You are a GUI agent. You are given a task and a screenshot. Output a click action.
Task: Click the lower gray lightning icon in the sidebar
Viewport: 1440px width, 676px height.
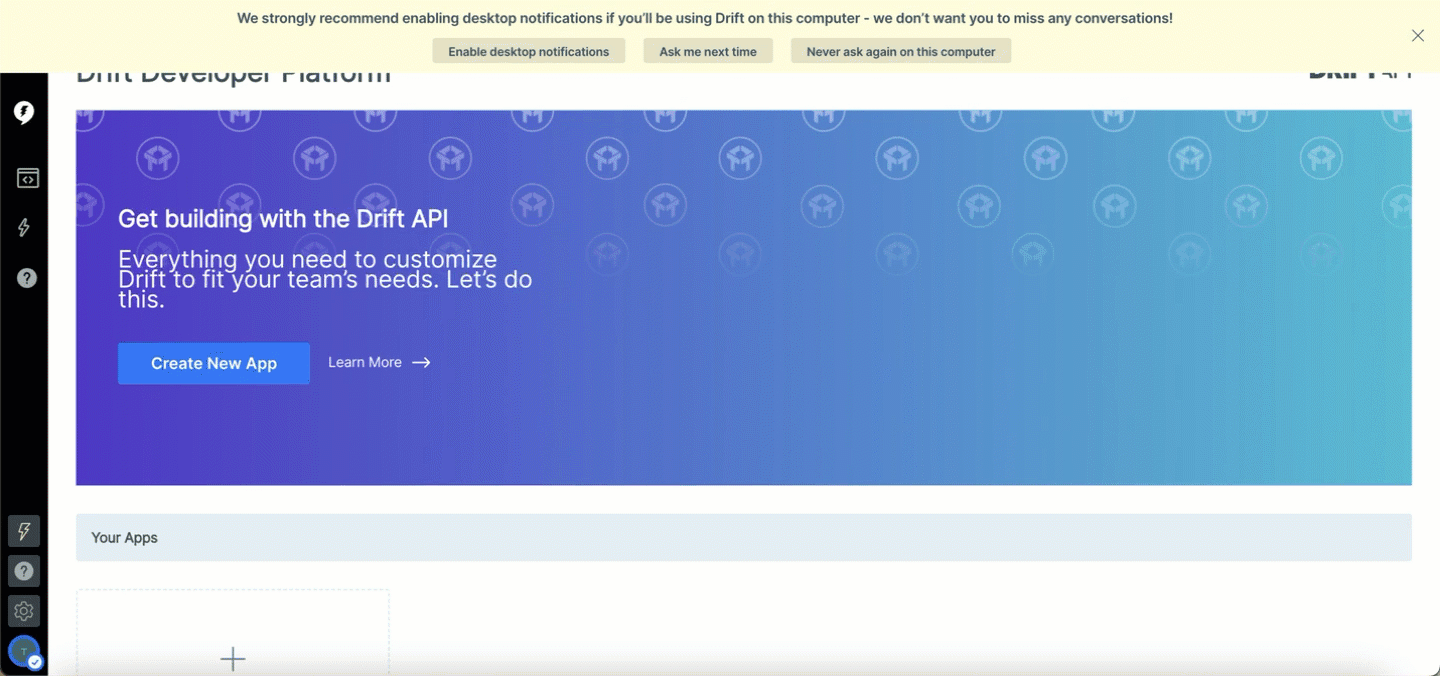pyautogui.click(x=24, y=531)
